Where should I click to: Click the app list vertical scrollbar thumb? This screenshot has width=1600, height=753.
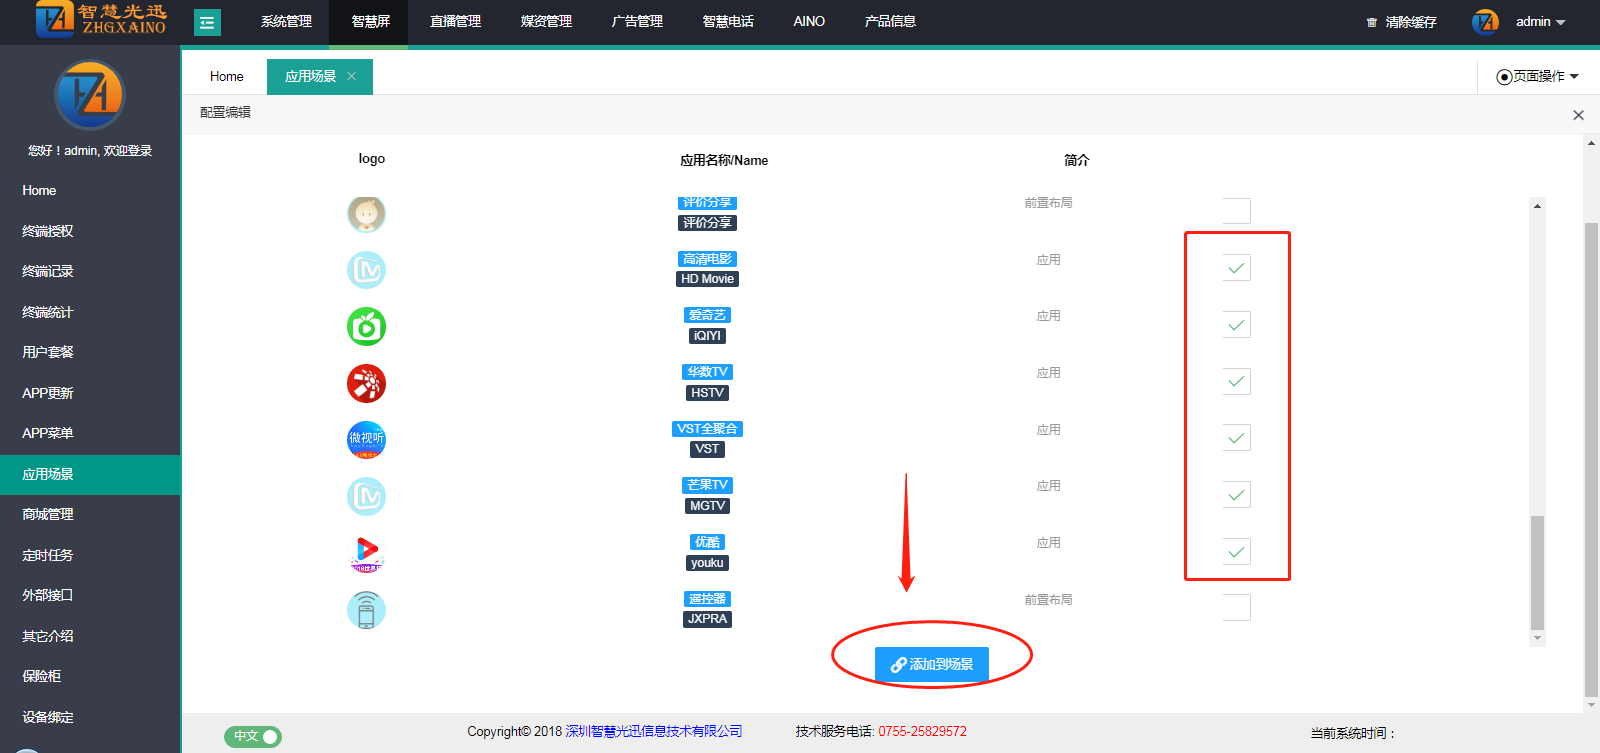[1537, 572]
